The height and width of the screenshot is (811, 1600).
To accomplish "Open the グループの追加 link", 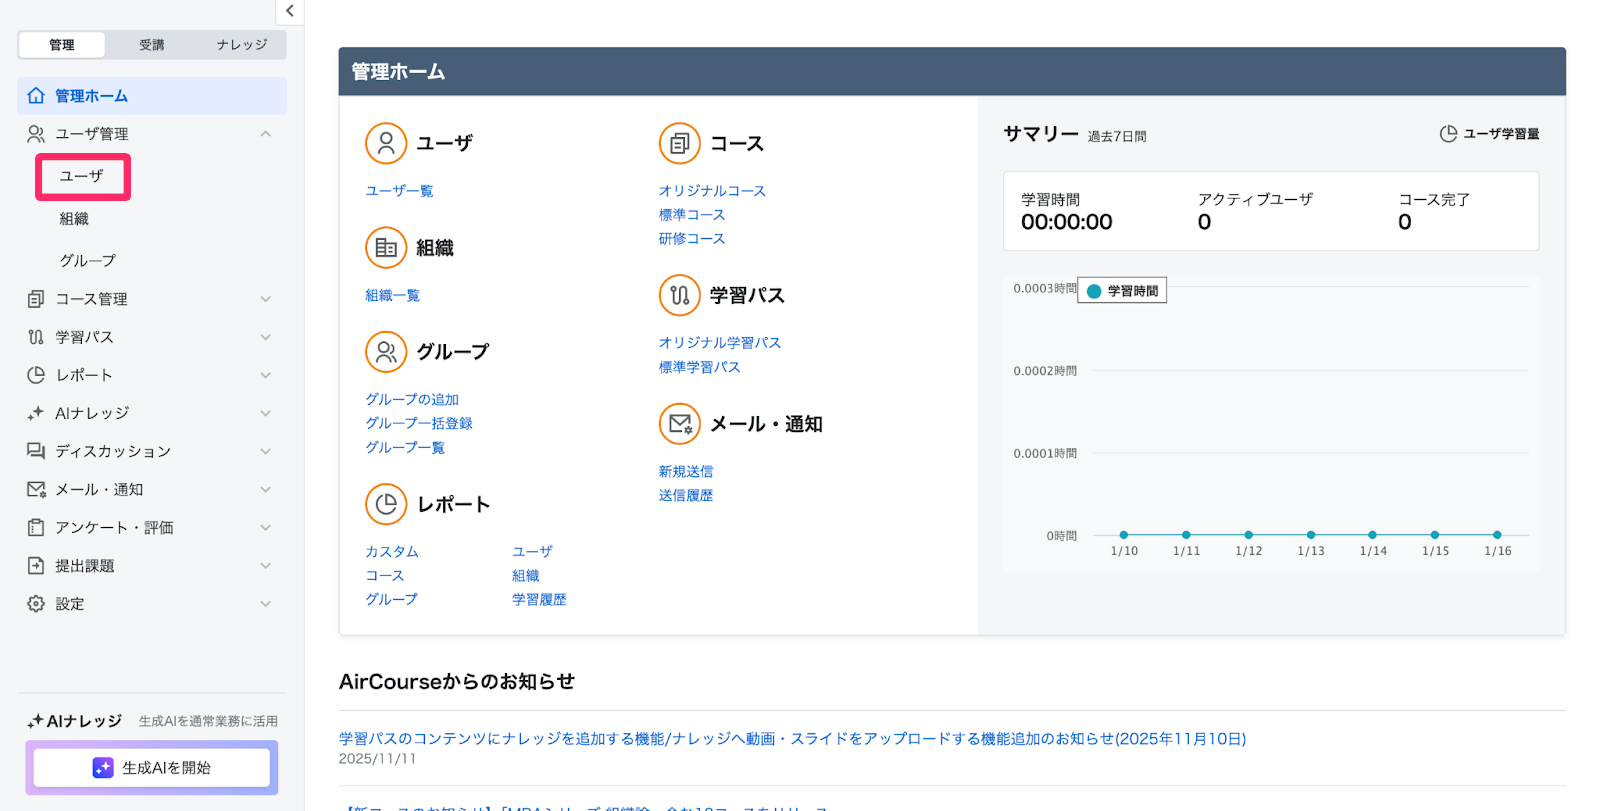I will [412, 400].
